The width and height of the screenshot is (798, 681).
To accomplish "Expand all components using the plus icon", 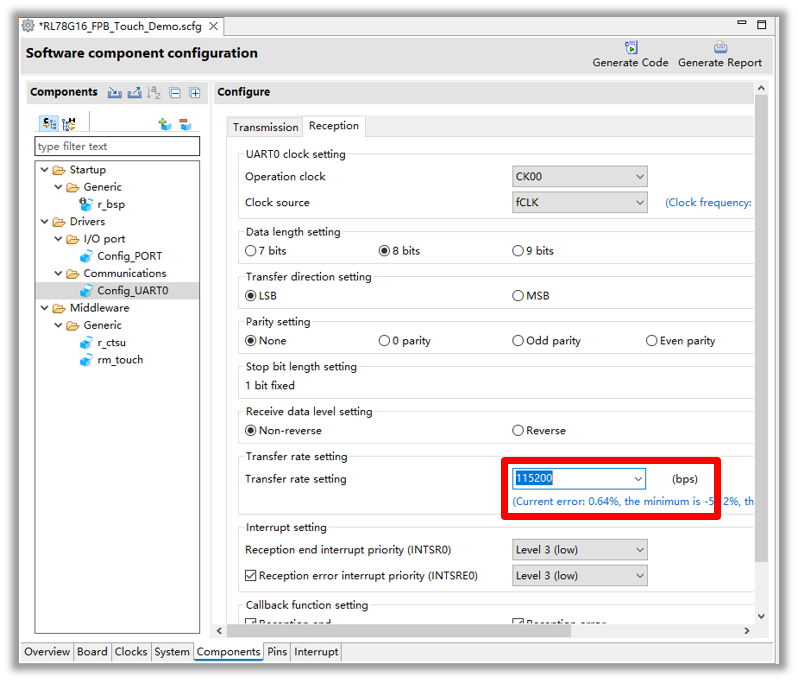I will coord(195,93).
